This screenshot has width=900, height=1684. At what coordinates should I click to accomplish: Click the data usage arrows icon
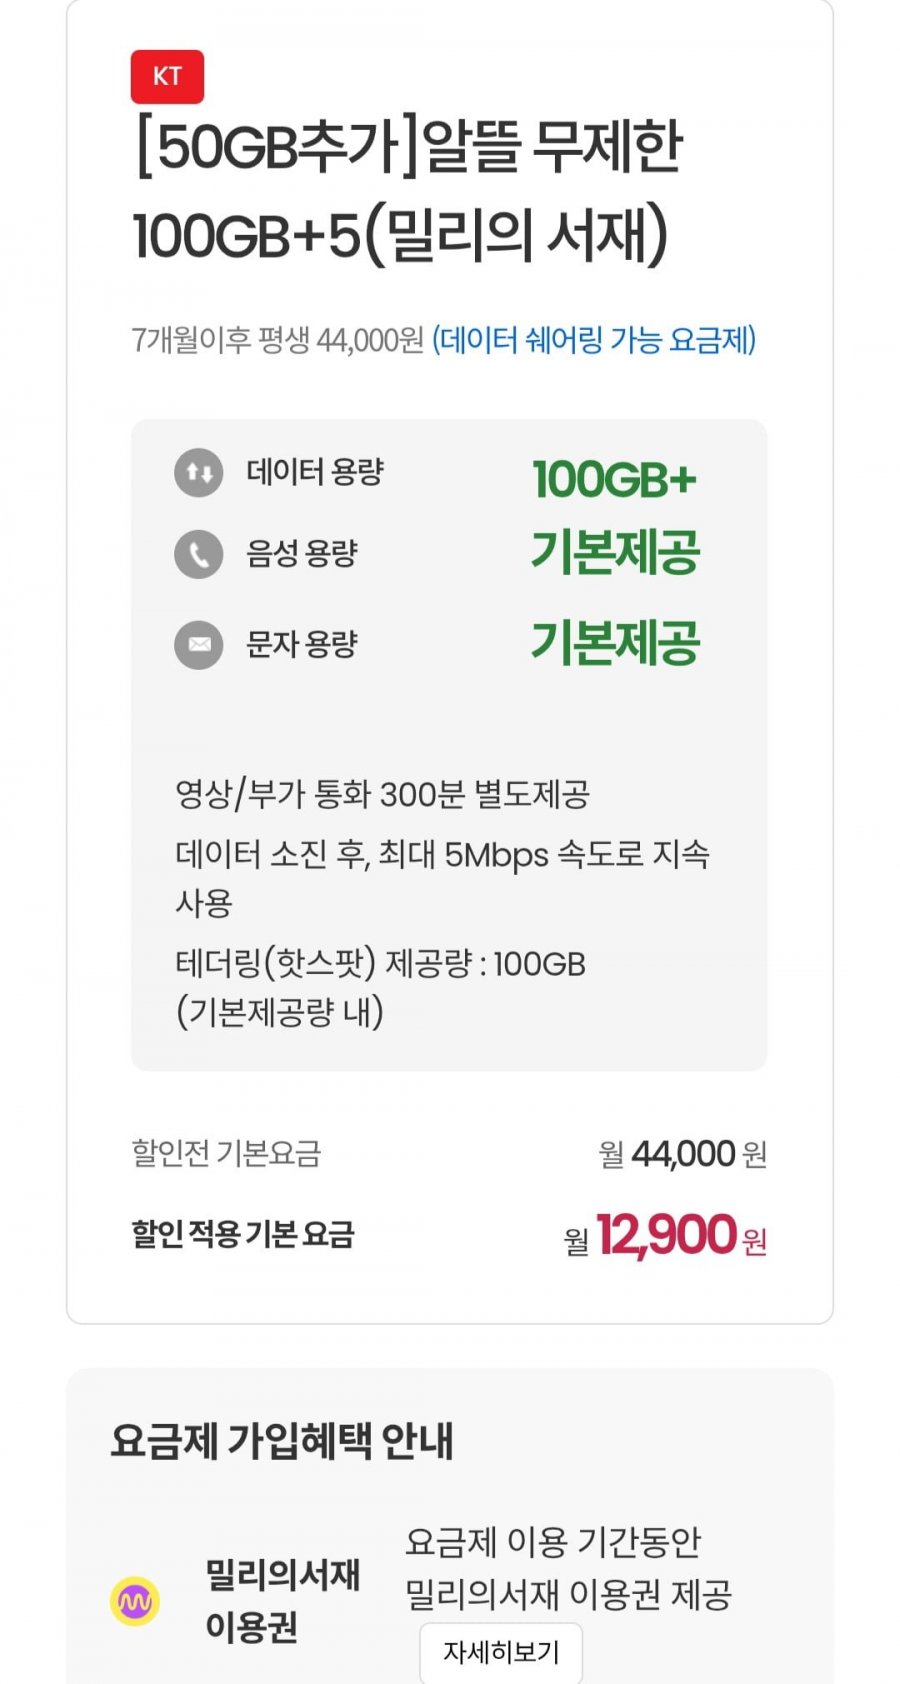pos(199,472)
